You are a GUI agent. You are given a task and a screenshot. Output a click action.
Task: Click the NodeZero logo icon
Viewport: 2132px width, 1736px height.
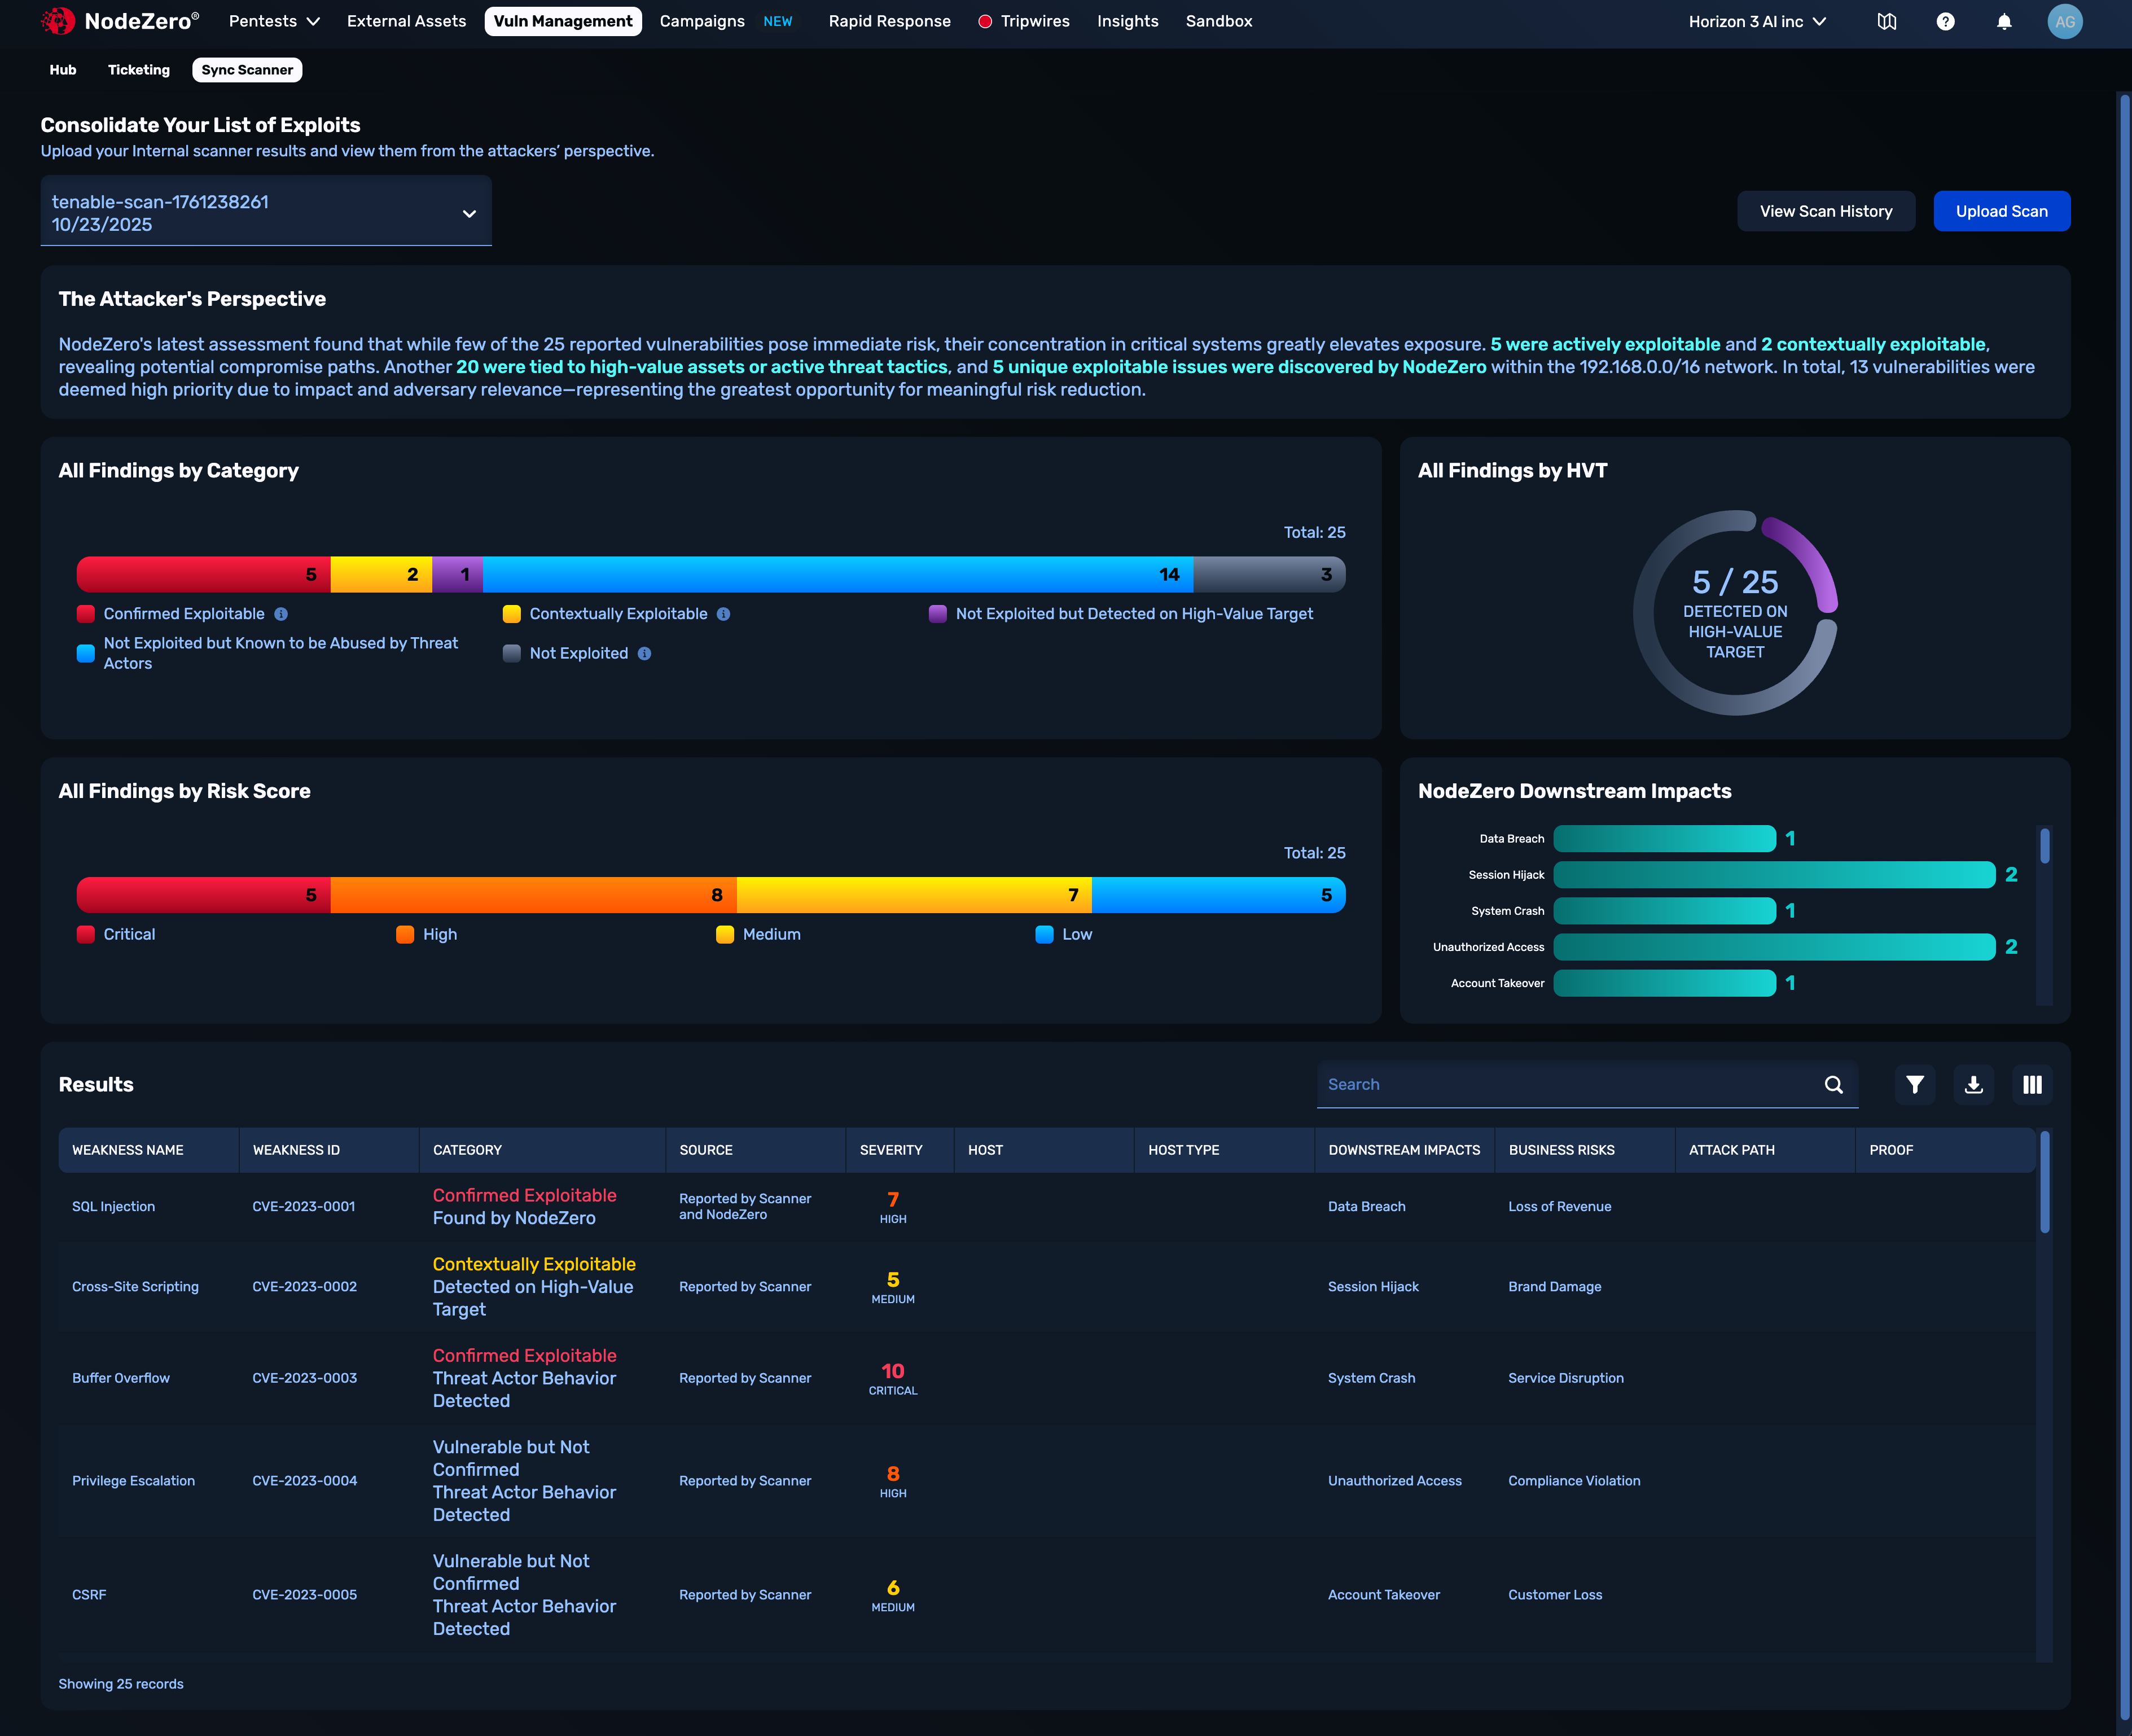[x=58, y=21]
